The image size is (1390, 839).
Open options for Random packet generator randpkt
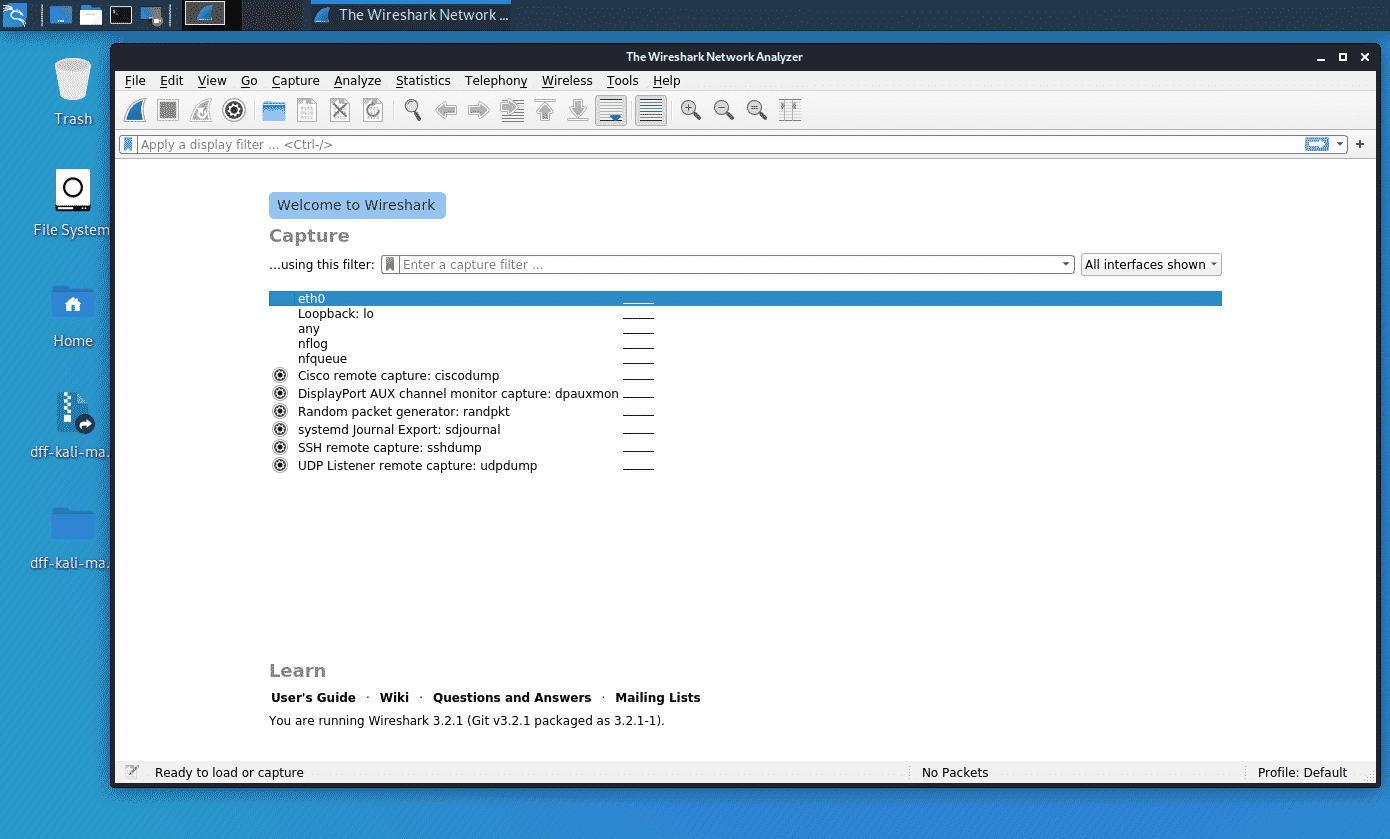click(x=280, y=412)
